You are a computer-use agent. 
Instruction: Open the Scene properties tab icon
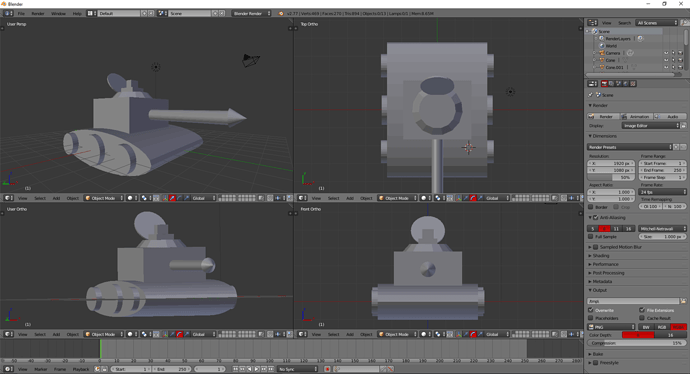pyautogui.click(x=618, y=84)
